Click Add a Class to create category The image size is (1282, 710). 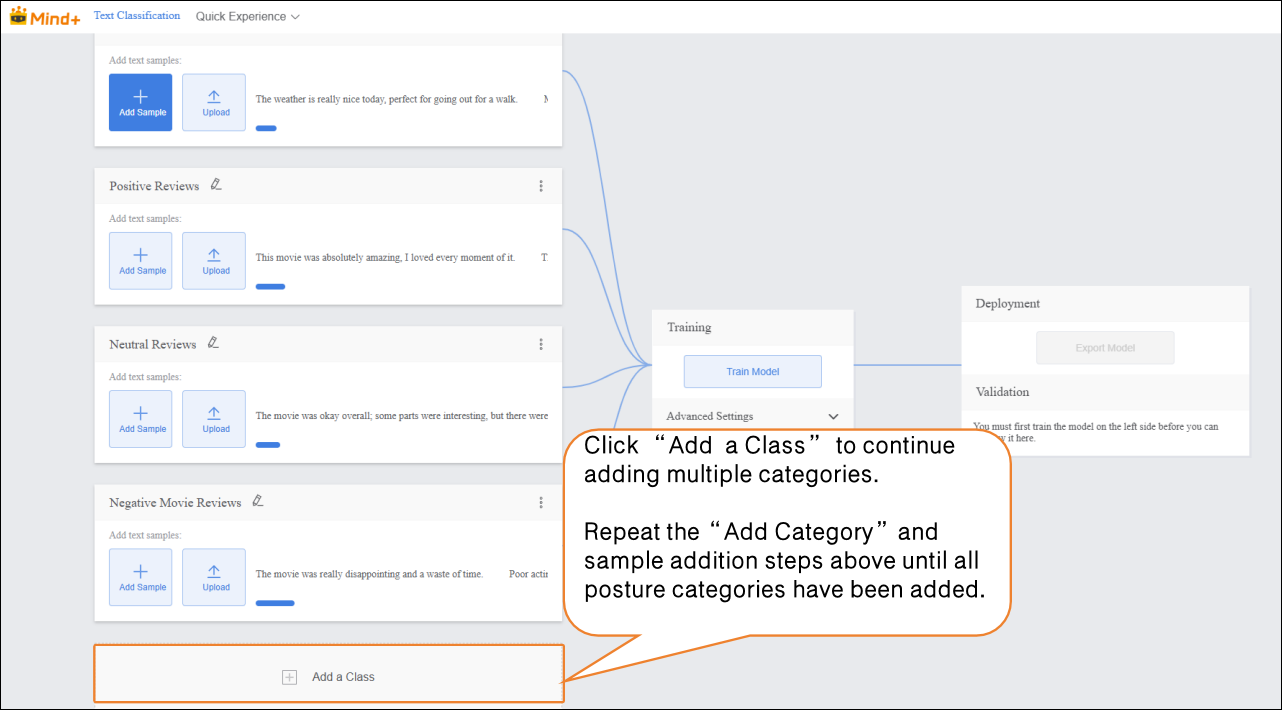coord(329,677)
